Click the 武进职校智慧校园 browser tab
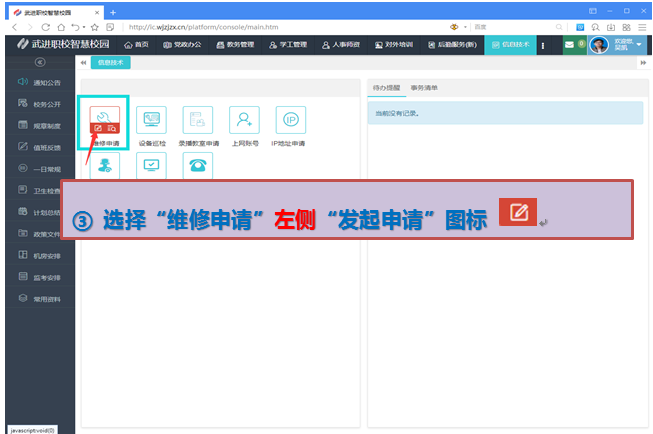This screenshot has width=653, height=434. [x=55, y=12]
